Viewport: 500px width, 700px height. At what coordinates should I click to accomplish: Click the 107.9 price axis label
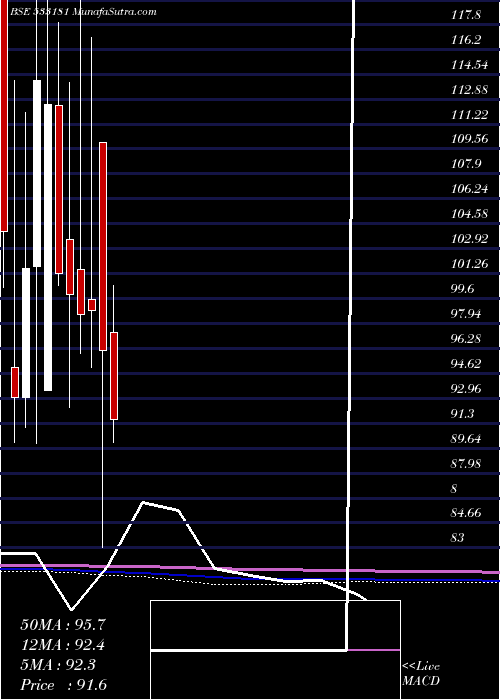pos(465,164)
